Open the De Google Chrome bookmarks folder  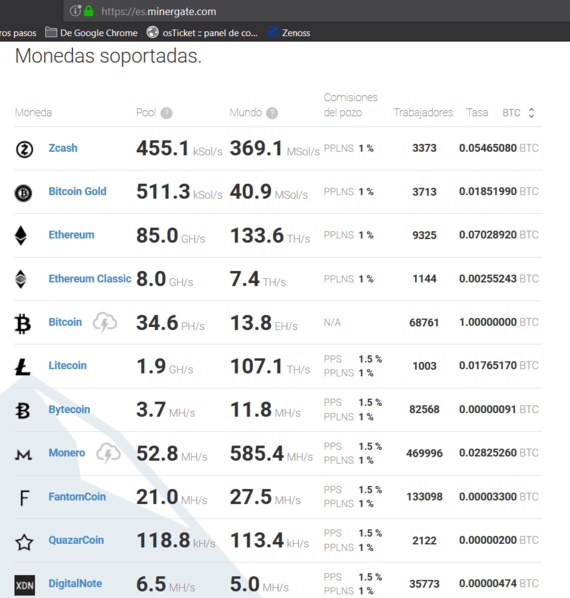[91, 33]
